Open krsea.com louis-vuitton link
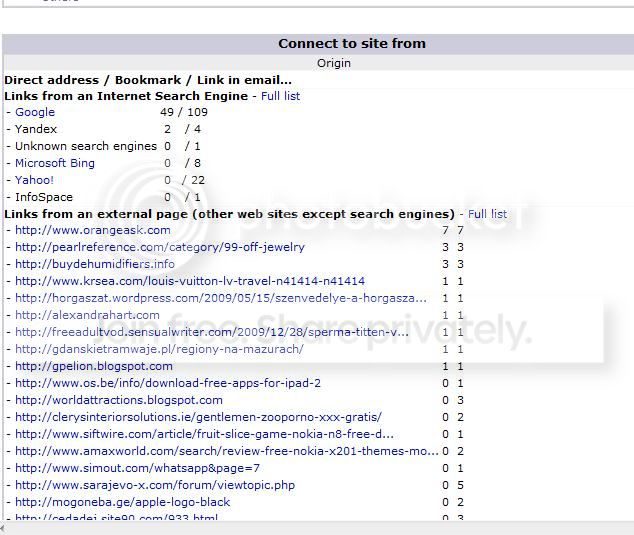Screen dimensions: 634x535 [190, 281]
